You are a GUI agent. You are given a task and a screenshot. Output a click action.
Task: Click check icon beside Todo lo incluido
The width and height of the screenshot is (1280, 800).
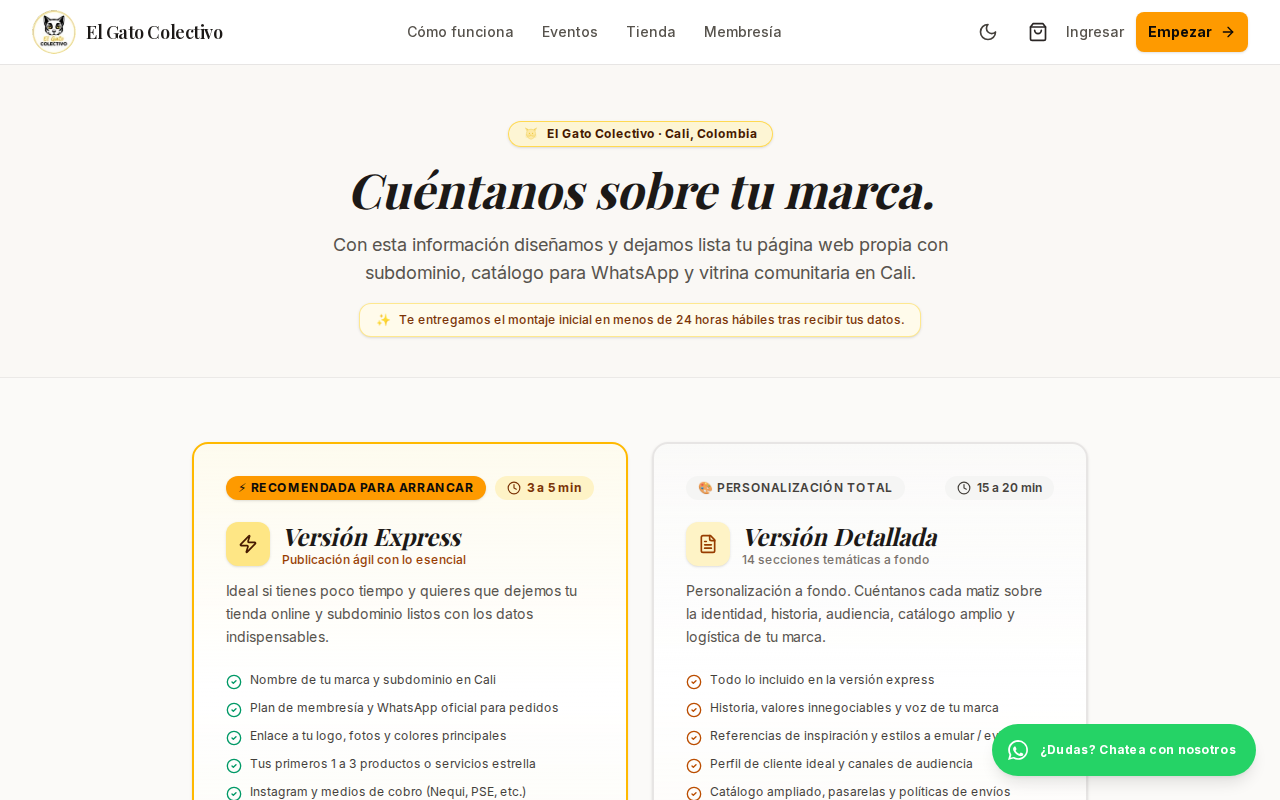click(x=694, y=682)
